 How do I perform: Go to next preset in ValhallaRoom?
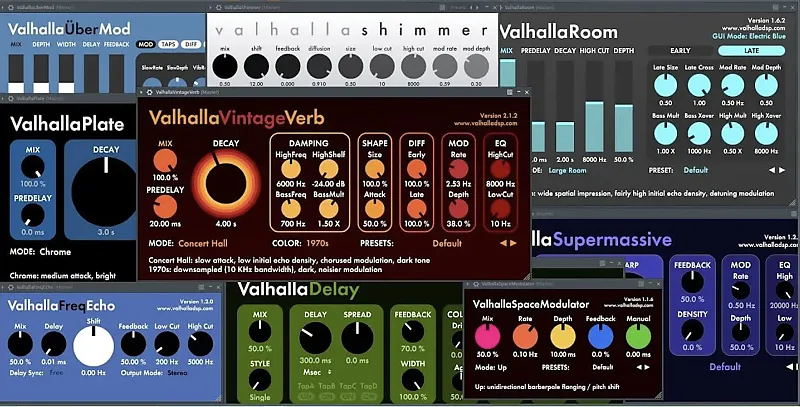pos(782,170)
